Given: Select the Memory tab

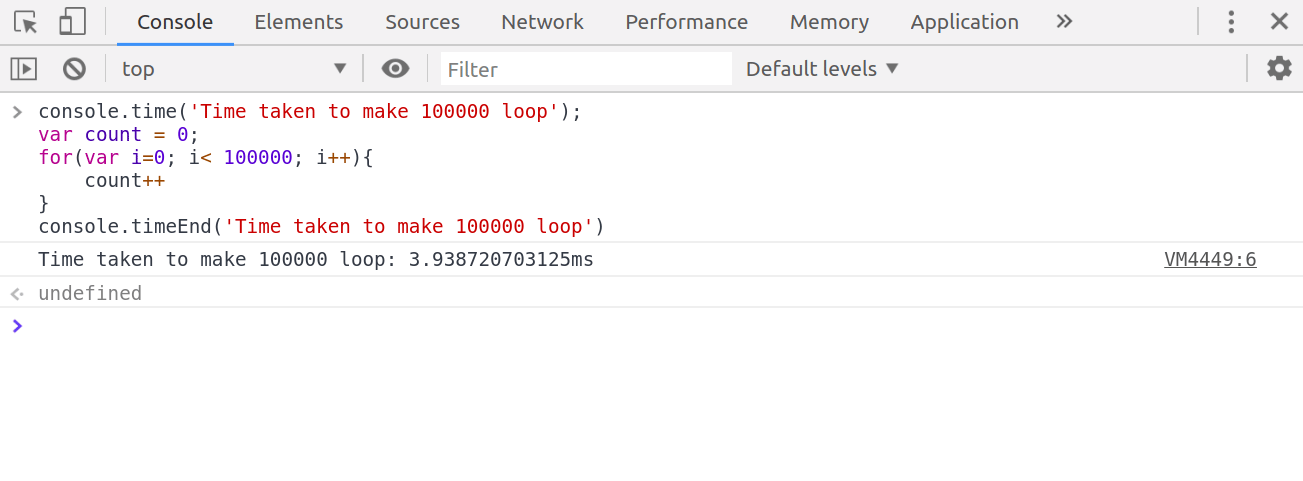Looking at the screenshot, I should (829, 22).
